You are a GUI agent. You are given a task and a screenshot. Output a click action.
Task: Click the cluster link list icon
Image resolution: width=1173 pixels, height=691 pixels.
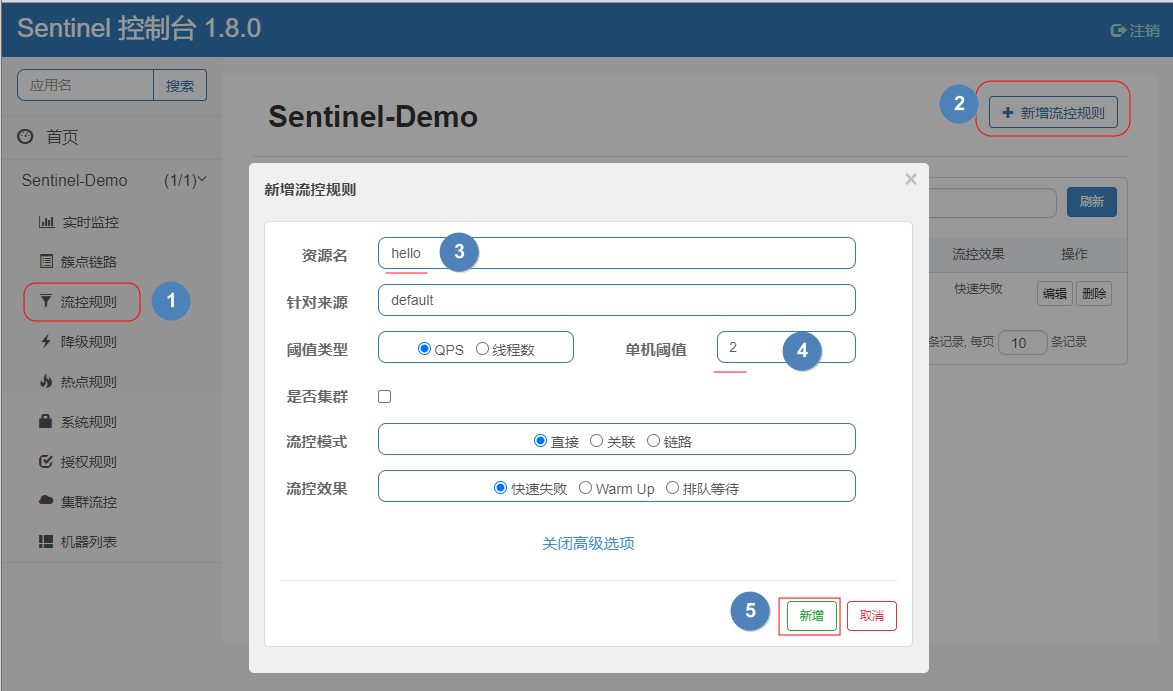click(x=46, y=262)
